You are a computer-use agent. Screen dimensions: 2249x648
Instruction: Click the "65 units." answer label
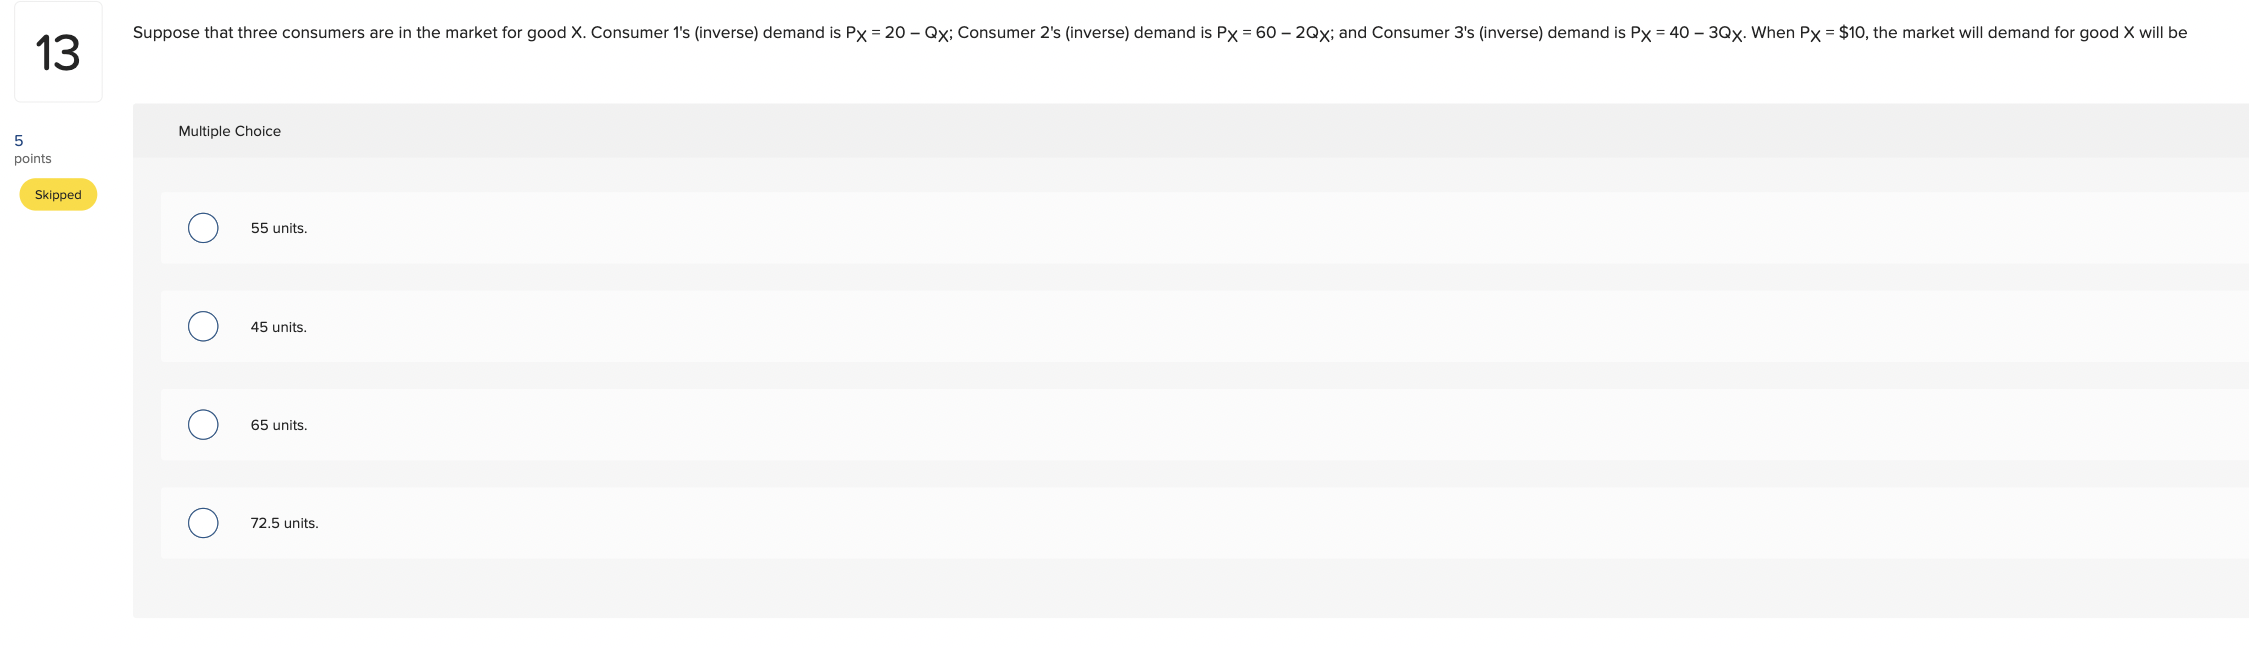[x=279, y=425]
